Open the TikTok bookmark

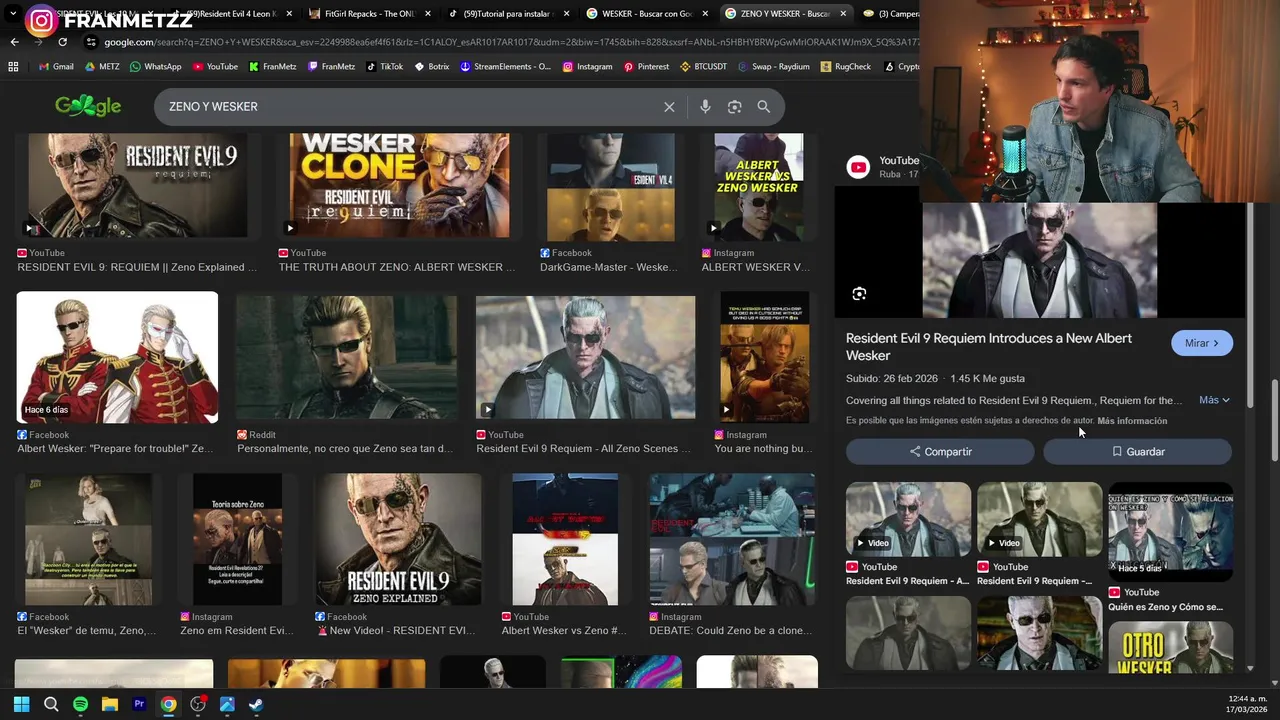tap(385, 67)
